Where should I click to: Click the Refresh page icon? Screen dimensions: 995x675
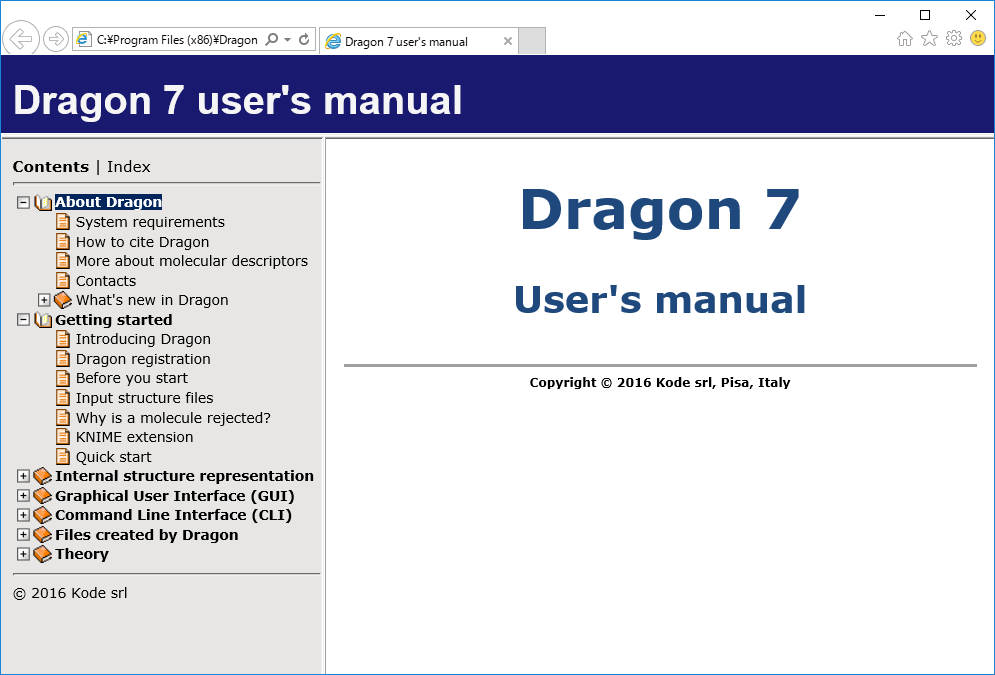pos(304,39)
